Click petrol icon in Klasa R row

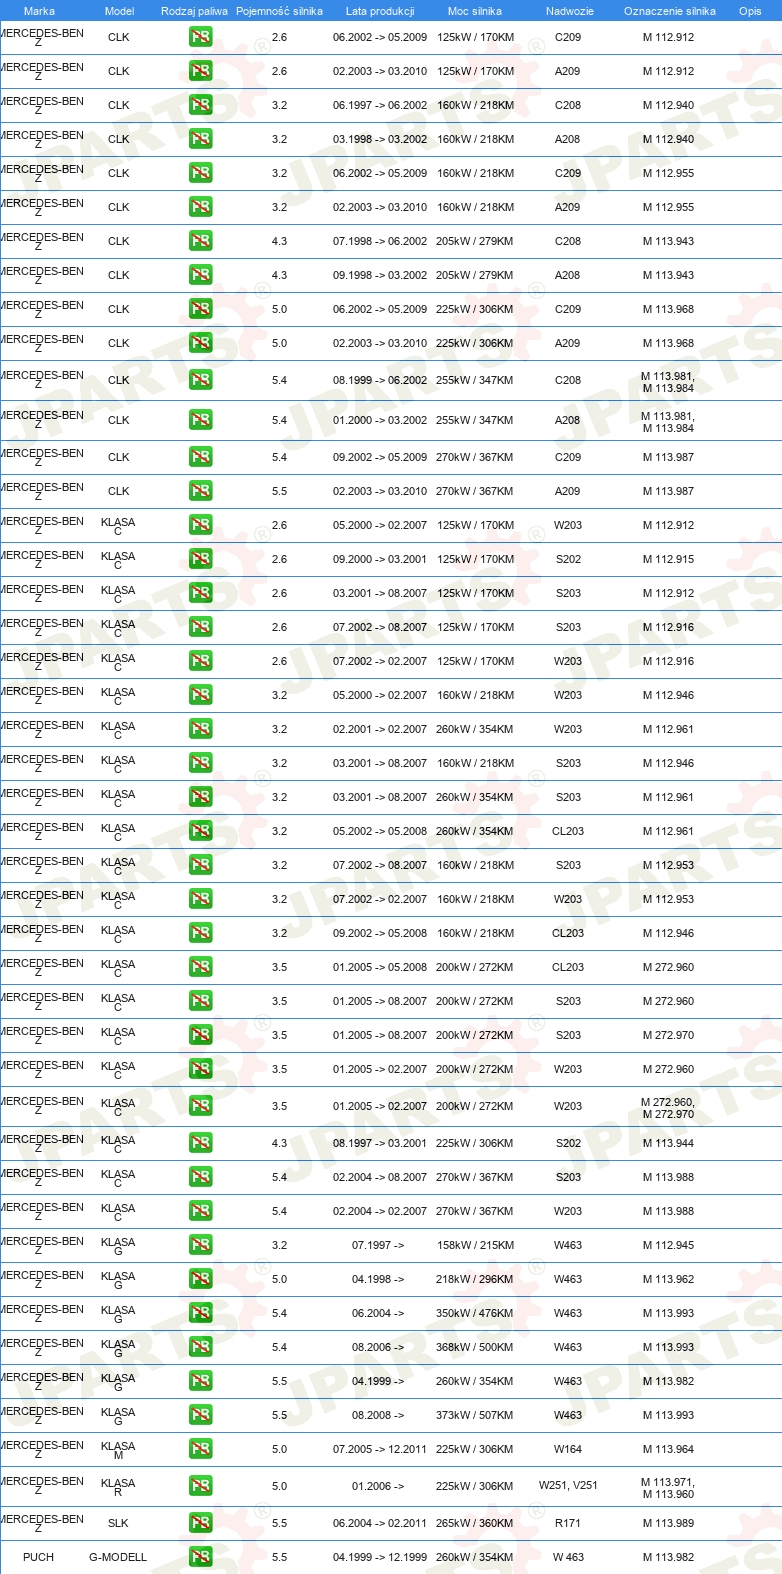click(x=200, y=1487)
